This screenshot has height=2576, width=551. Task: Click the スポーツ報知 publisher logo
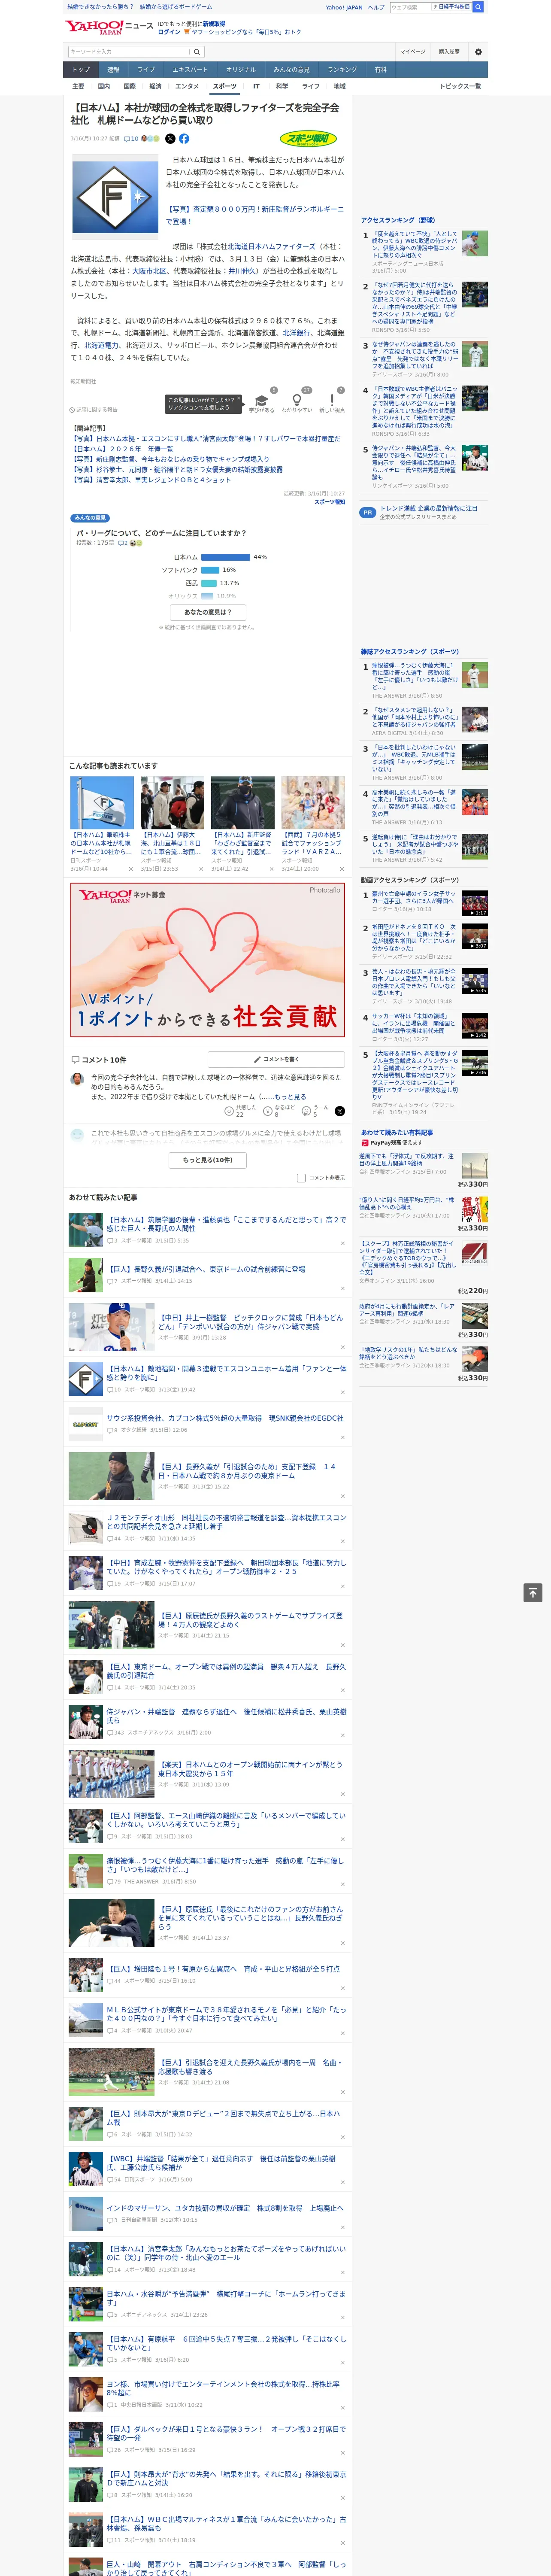(309, 139)
